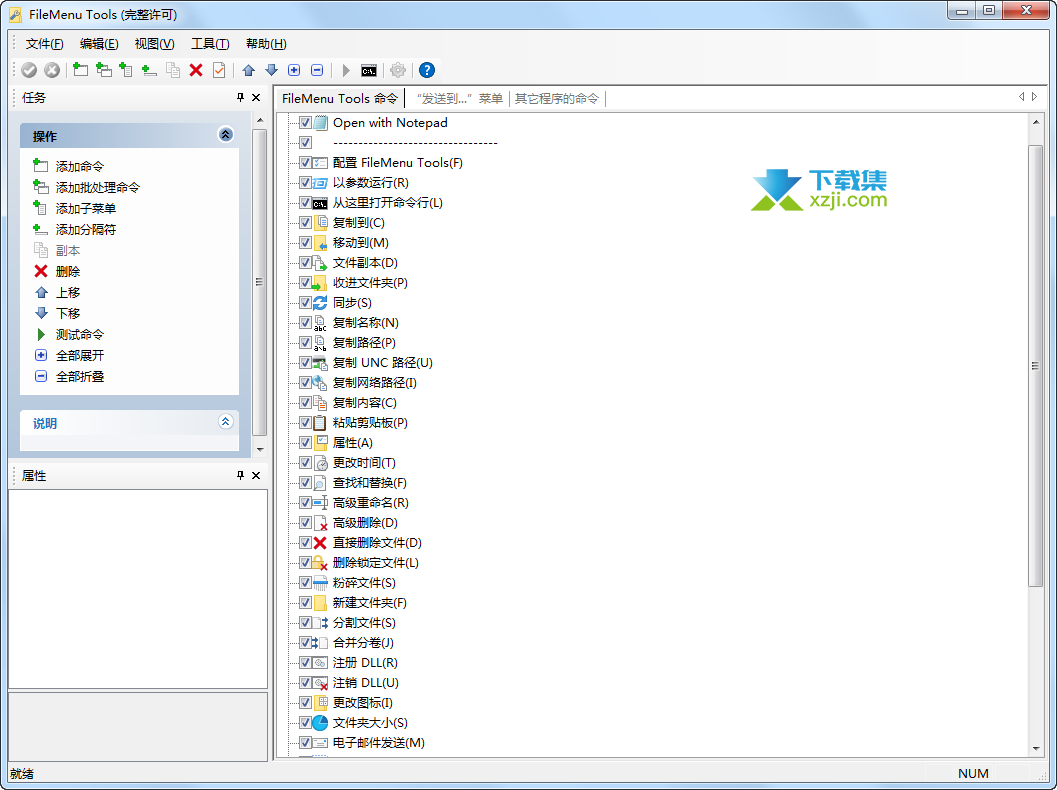
Task: Click the command list's scroll-up arrow
Action: tap(1036, 122)
